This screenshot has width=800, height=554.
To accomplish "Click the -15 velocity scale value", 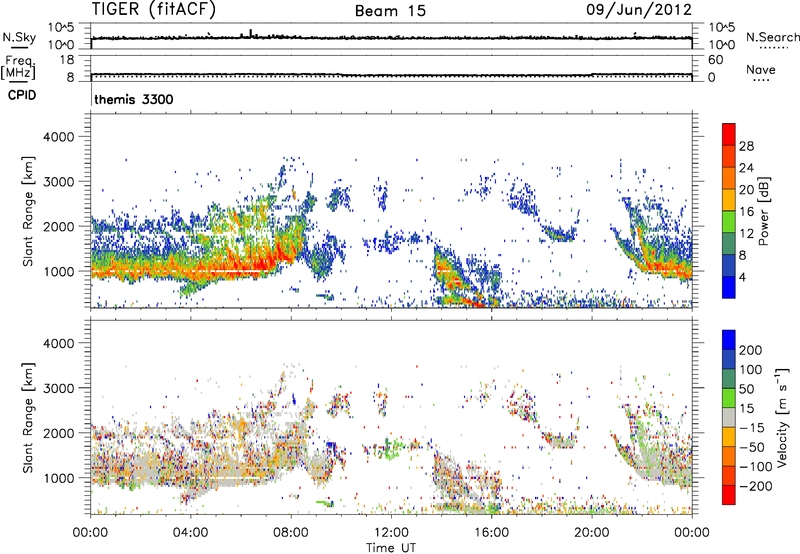I will (x=752, y=428).
